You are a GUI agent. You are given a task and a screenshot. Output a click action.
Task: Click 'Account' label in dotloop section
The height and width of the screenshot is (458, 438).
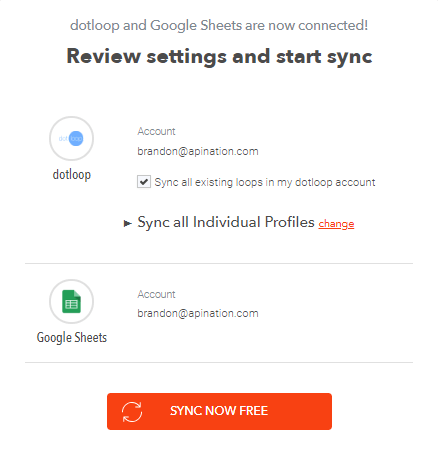click(156, 131)
